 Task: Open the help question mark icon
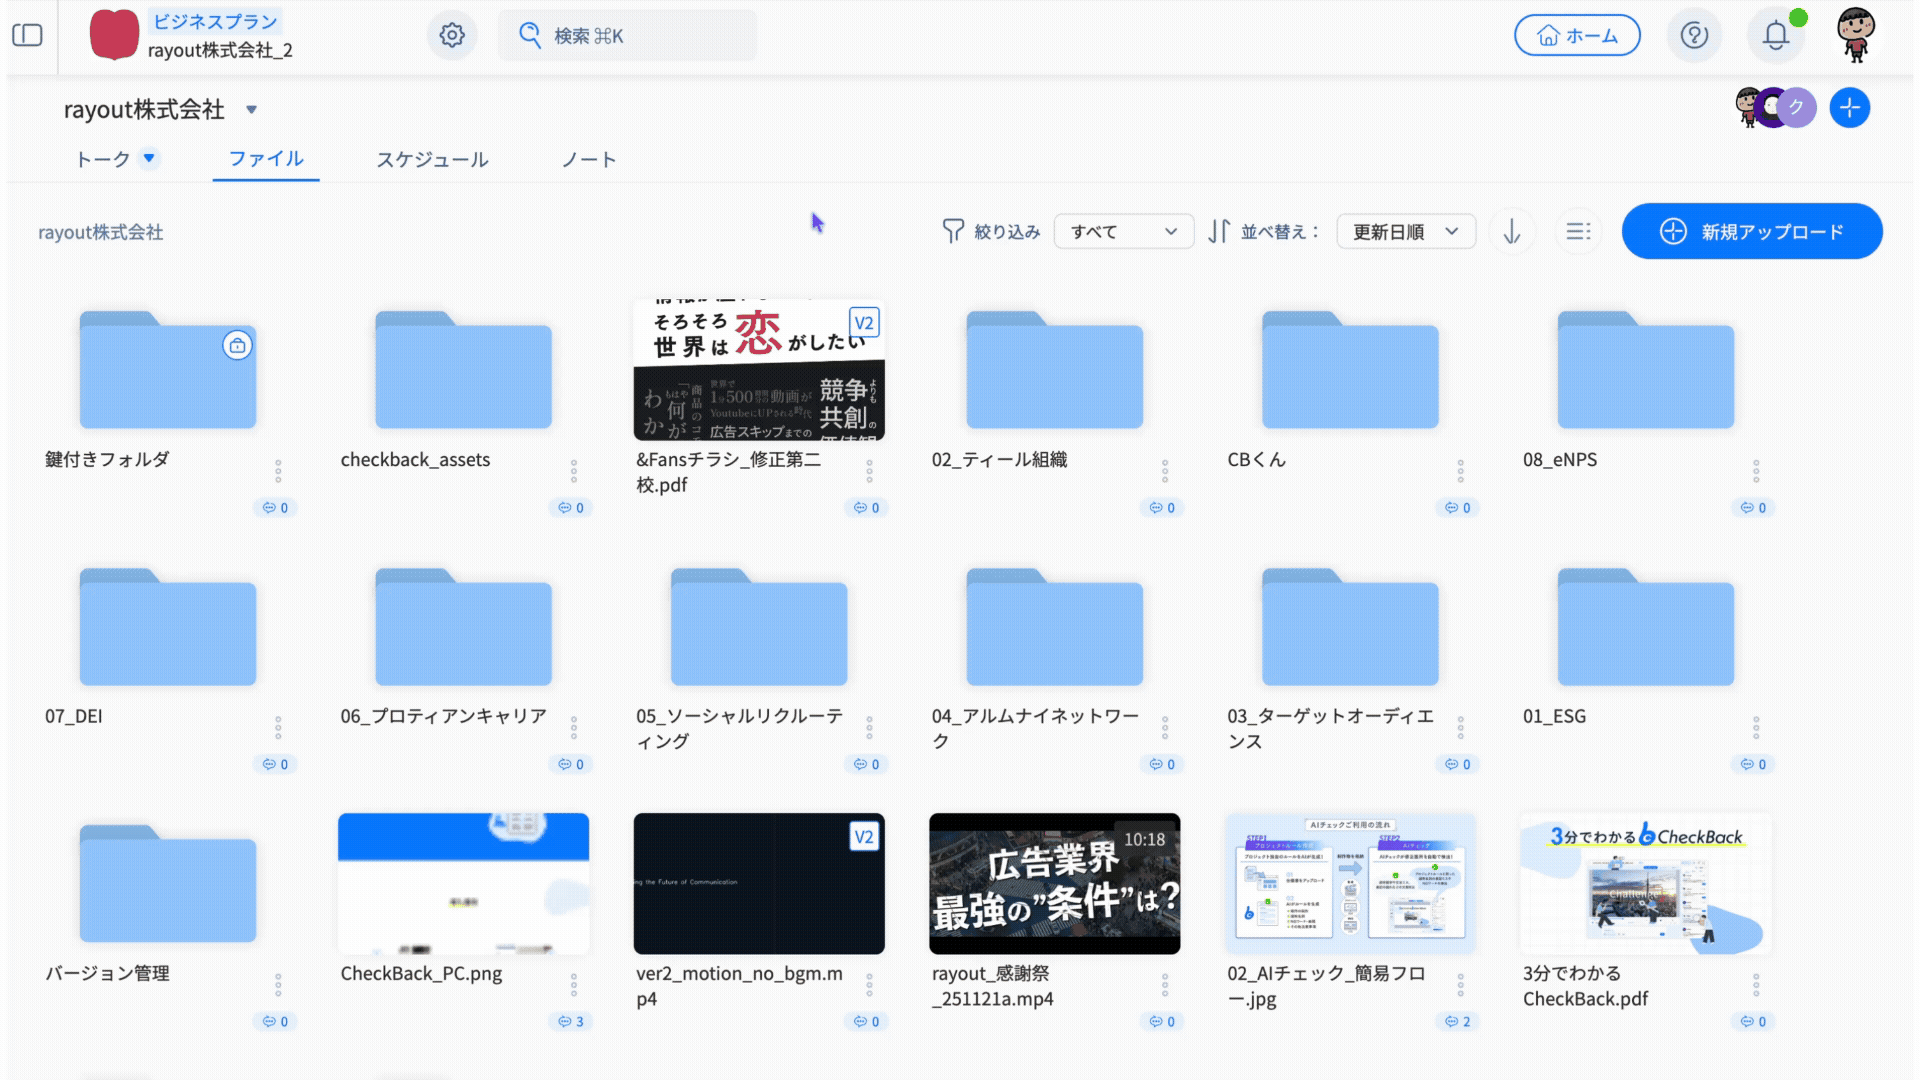point(1694,35)
